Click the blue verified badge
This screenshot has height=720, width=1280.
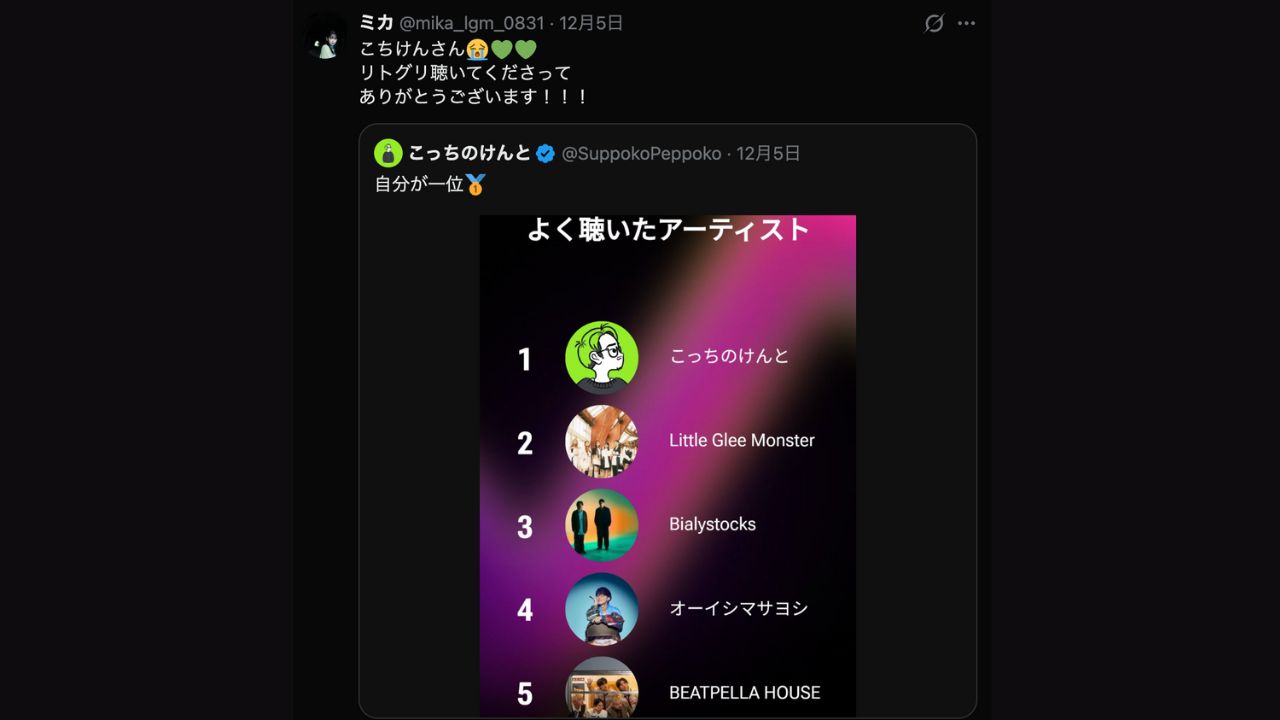tap(545, 153)
